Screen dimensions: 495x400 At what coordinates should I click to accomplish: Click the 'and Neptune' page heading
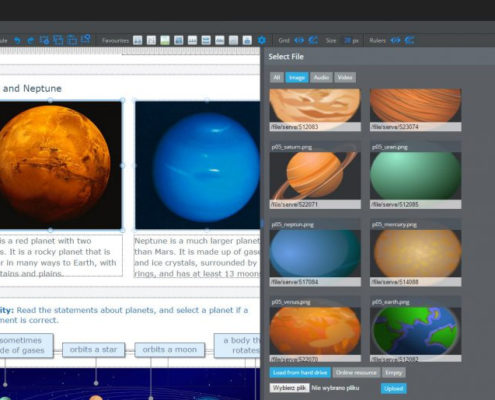32,89
